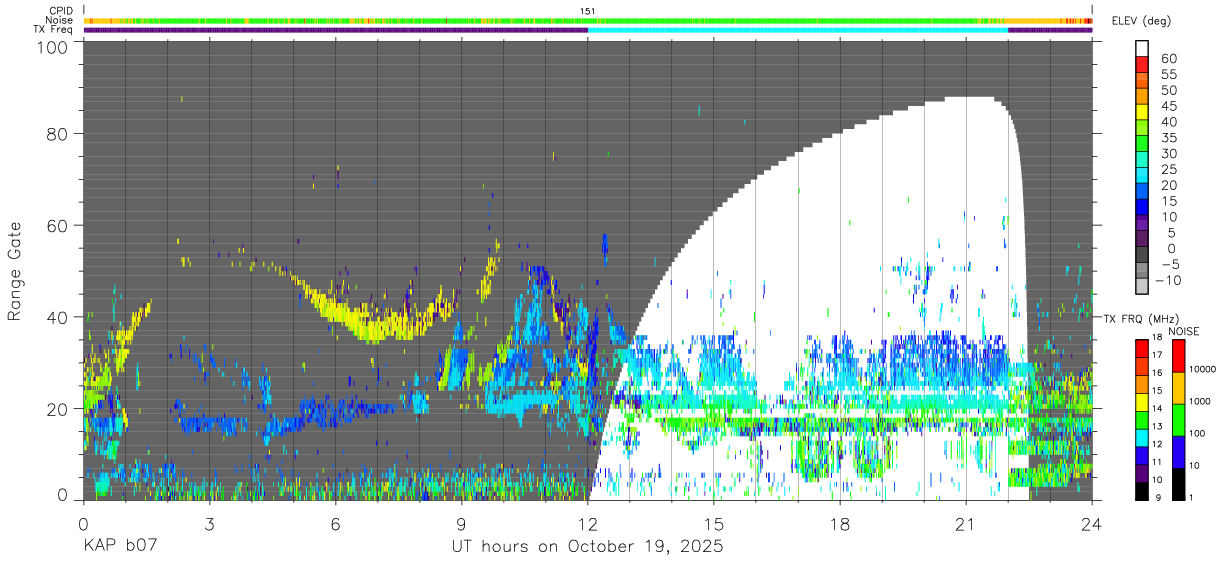This screenshot has width=1228, height=567.
Task: Click the 3 tick on the UT hours axis
Action: [x=209, y=524]
